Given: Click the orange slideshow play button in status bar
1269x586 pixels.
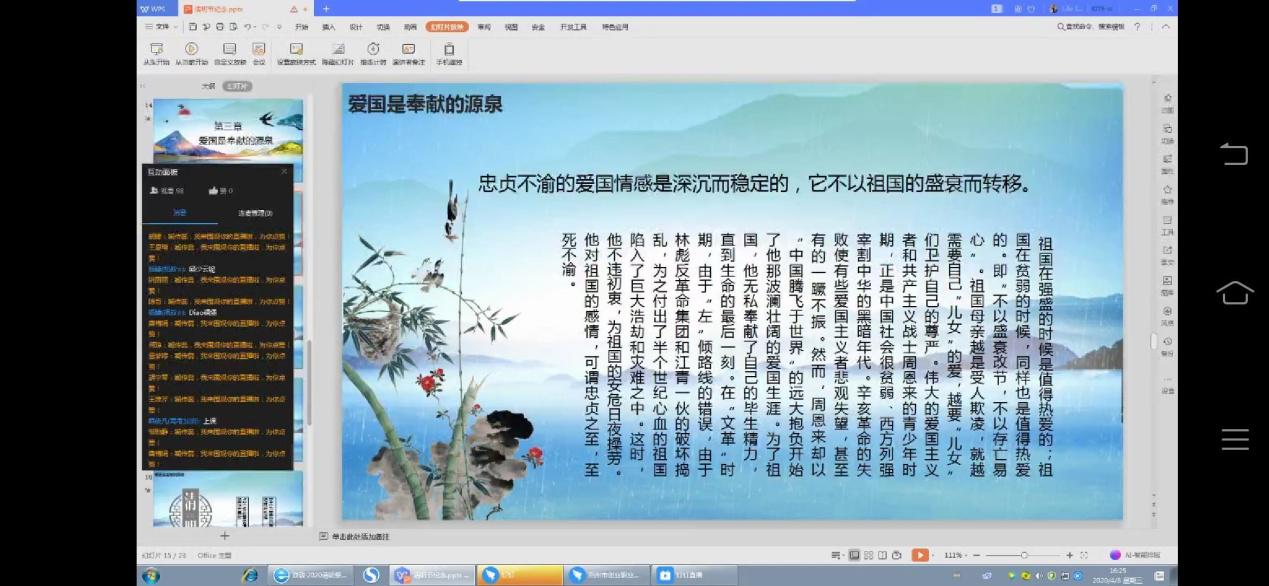Looking at the screenshot, I should pyautogui.click(x=920, y=555).
